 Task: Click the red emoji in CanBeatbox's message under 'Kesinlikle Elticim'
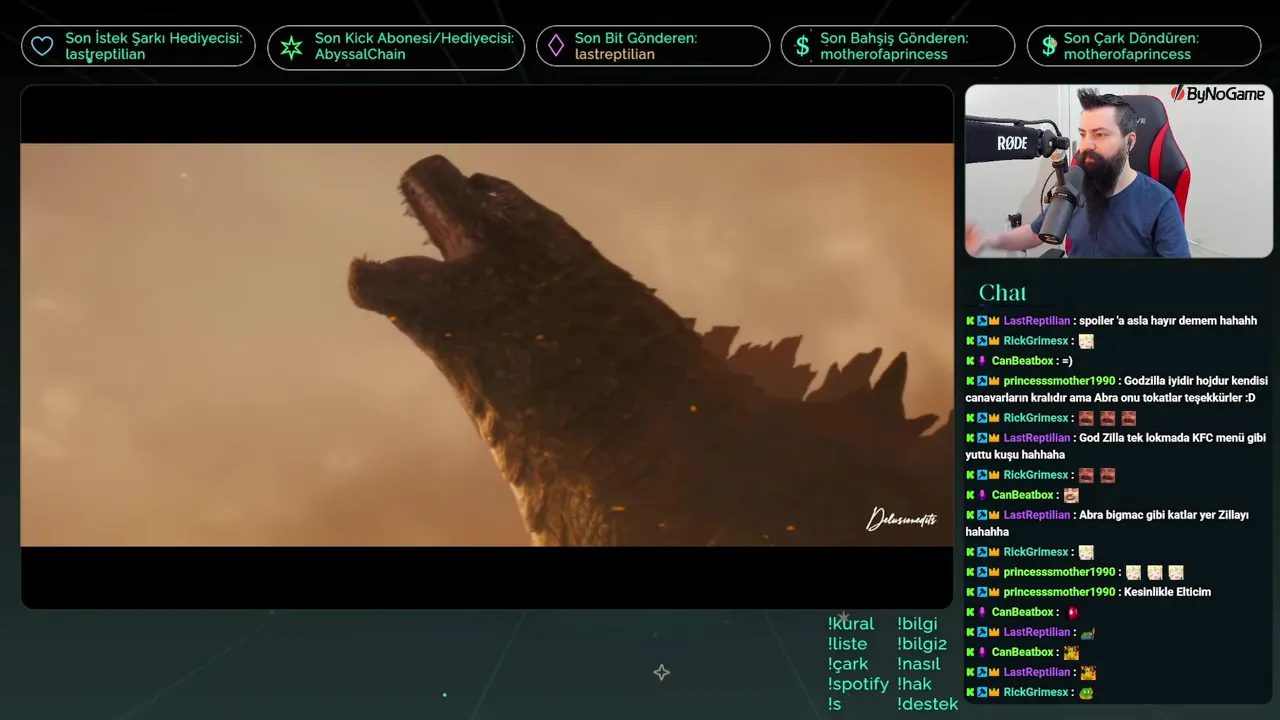[1072, 612]
